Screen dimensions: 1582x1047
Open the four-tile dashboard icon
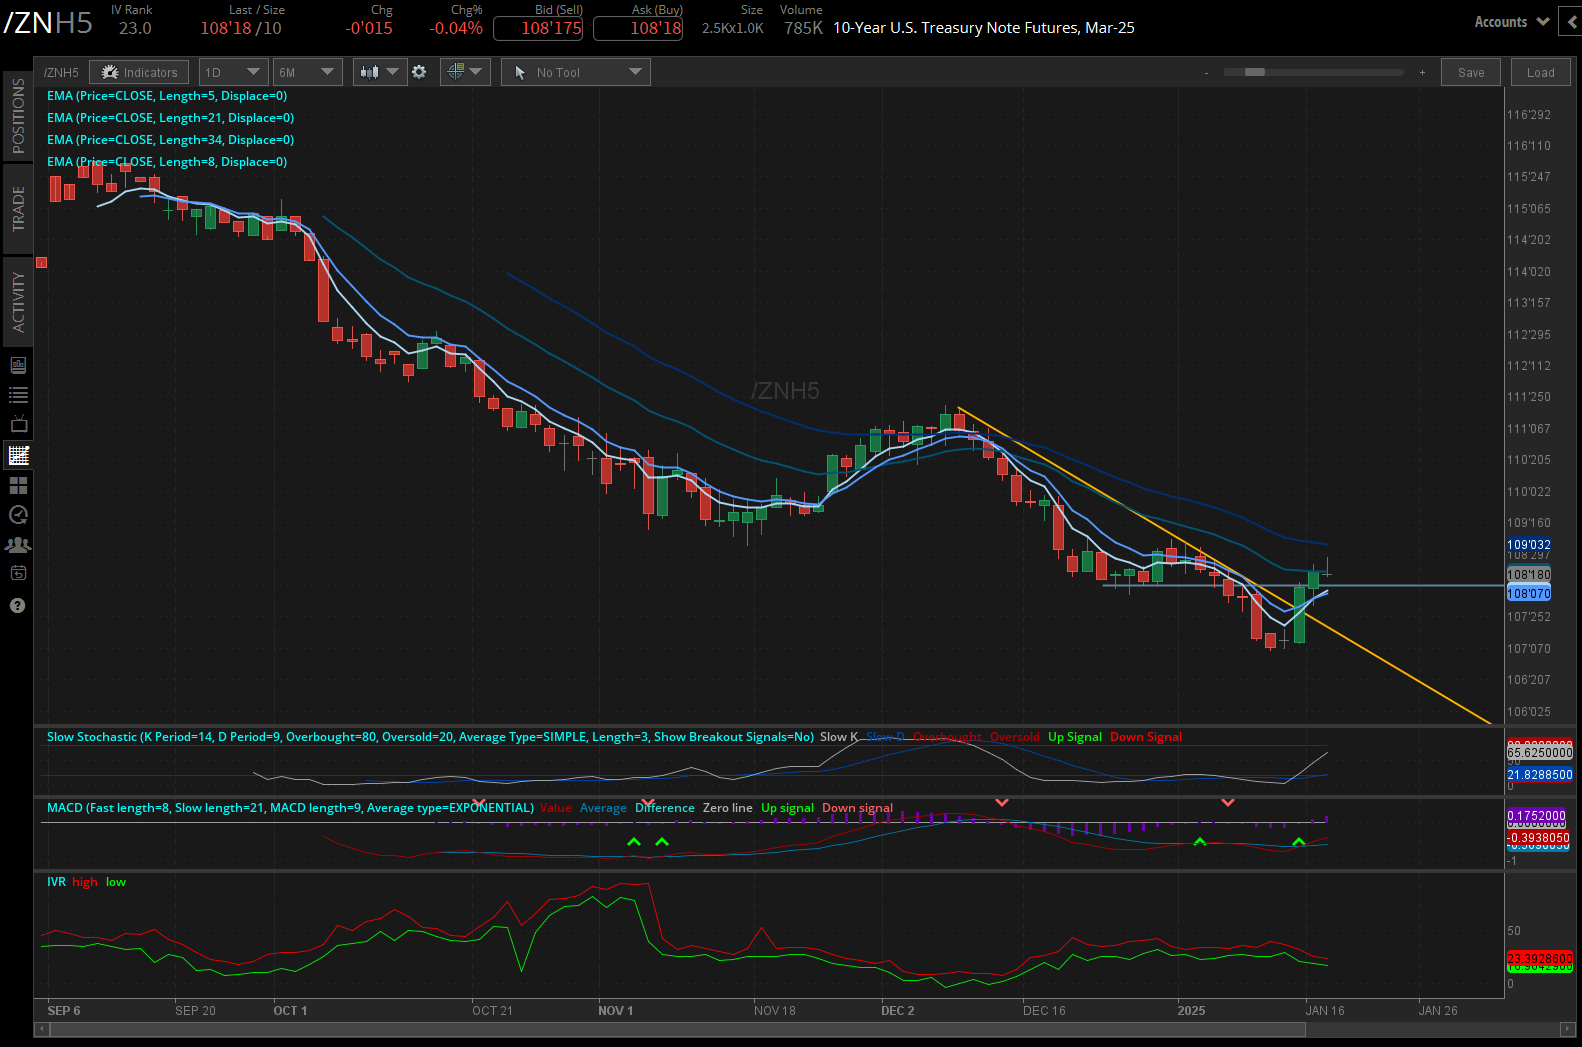pos(18,485)
